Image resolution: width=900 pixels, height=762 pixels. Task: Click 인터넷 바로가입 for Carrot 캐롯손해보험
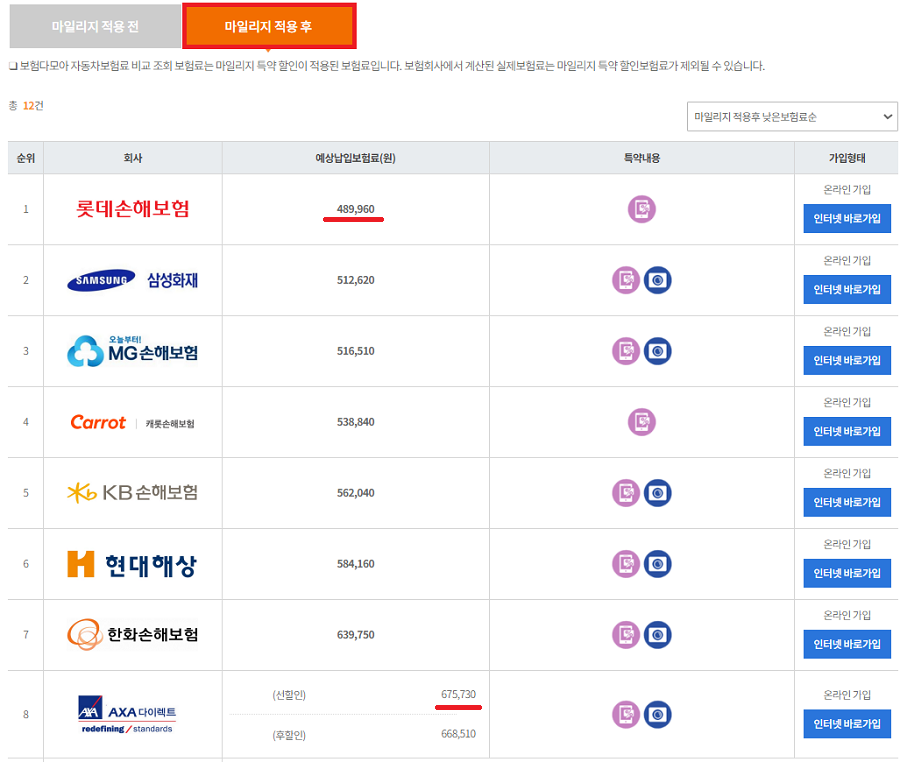[x=847, y=431]
